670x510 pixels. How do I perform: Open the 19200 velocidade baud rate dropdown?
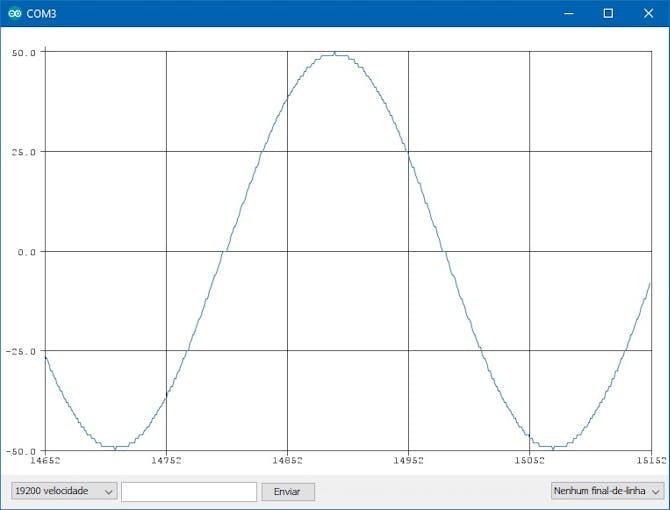click(x=63, y=491)
